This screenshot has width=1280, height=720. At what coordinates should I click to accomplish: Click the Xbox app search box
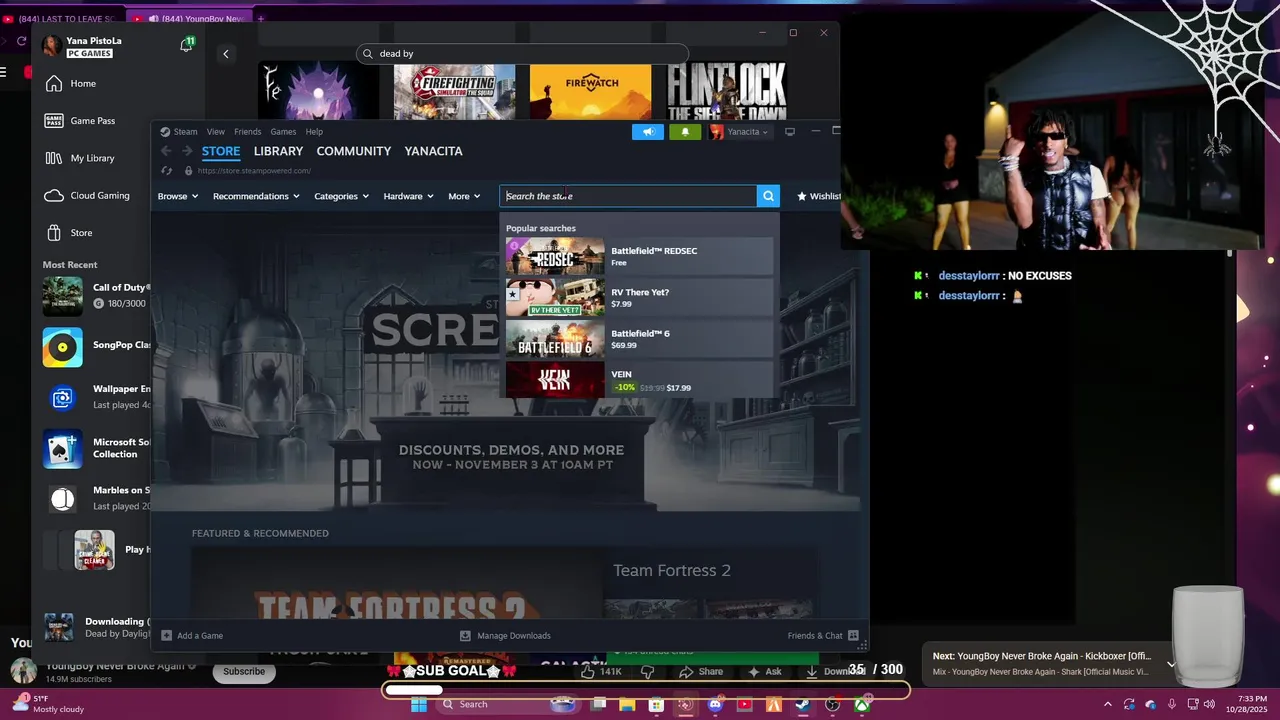(522, 54)
